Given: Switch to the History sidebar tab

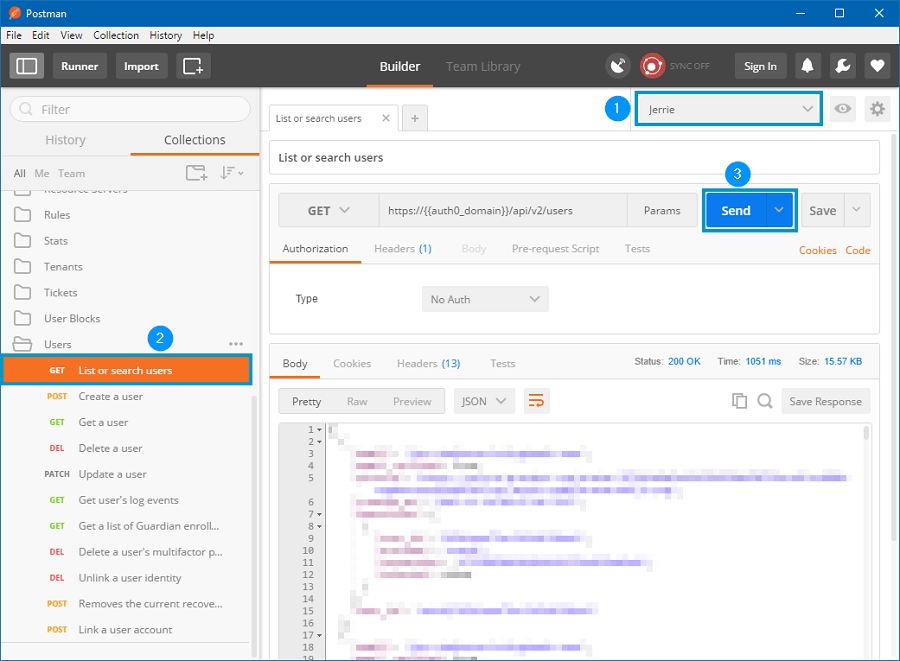Looking at the screenshot, I should coord(65,139).
